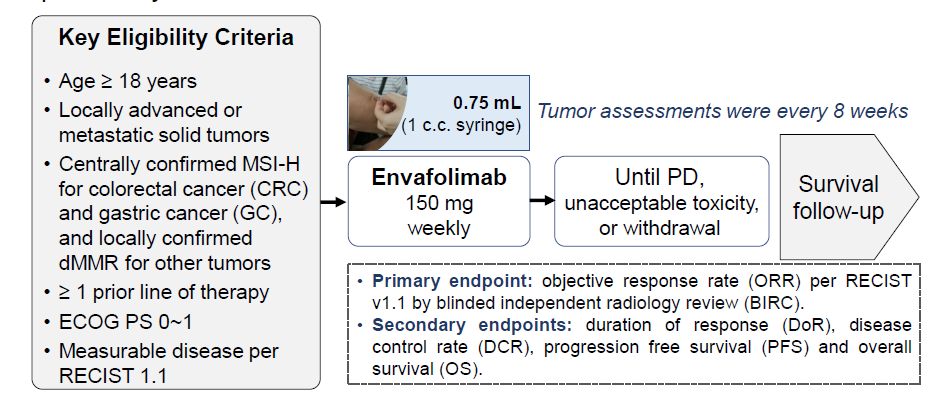This screenshot has height=399, width=941.
Task: Click the injection syringe photo thumbnail
Action: tap(377, 113)
